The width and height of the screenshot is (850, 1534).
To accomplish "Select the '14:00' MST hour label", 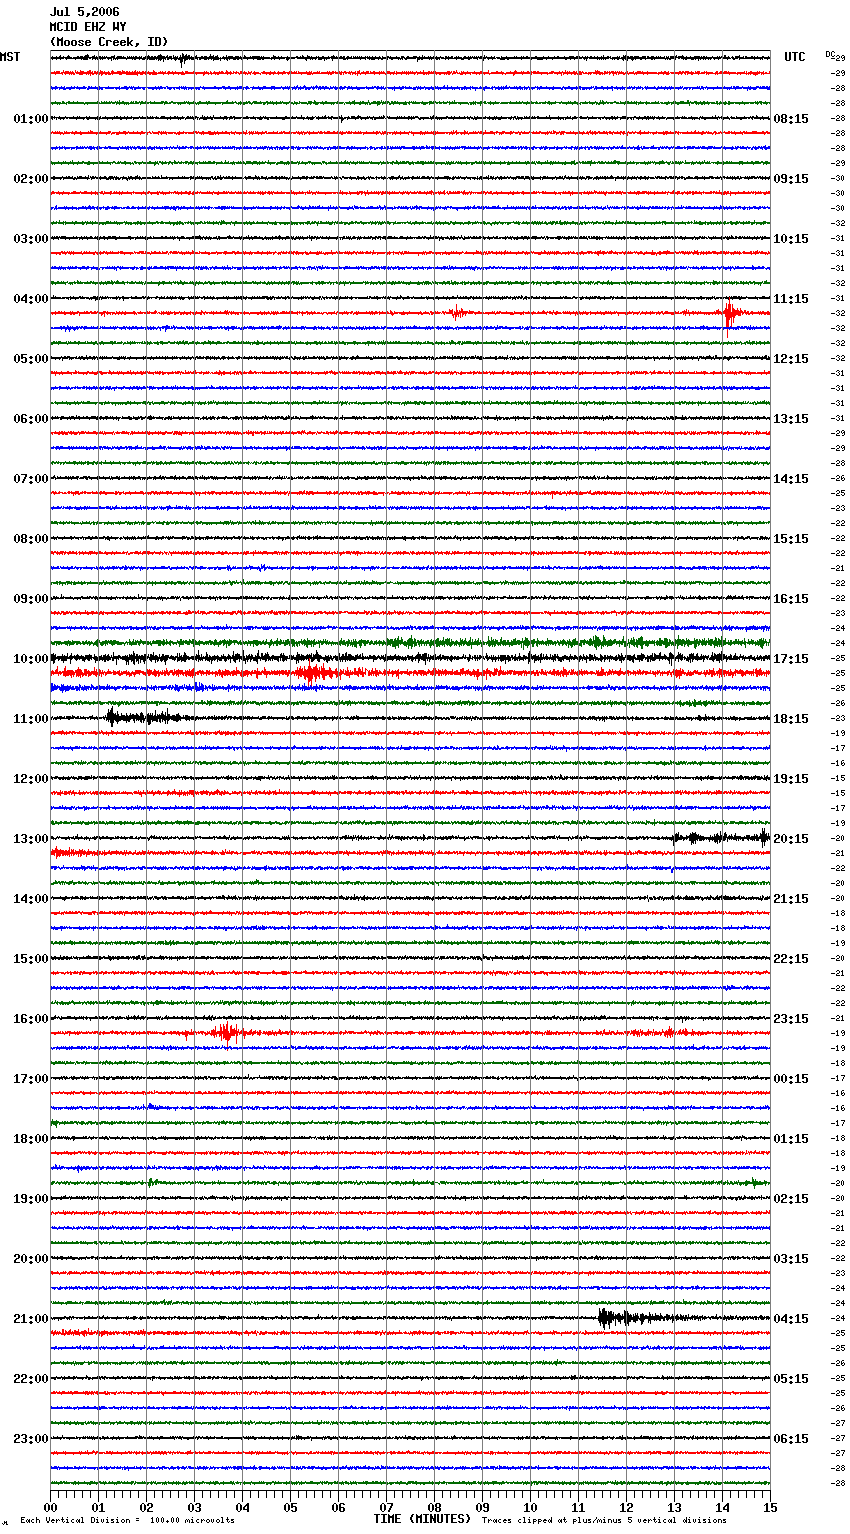I will tap(31, 899).
